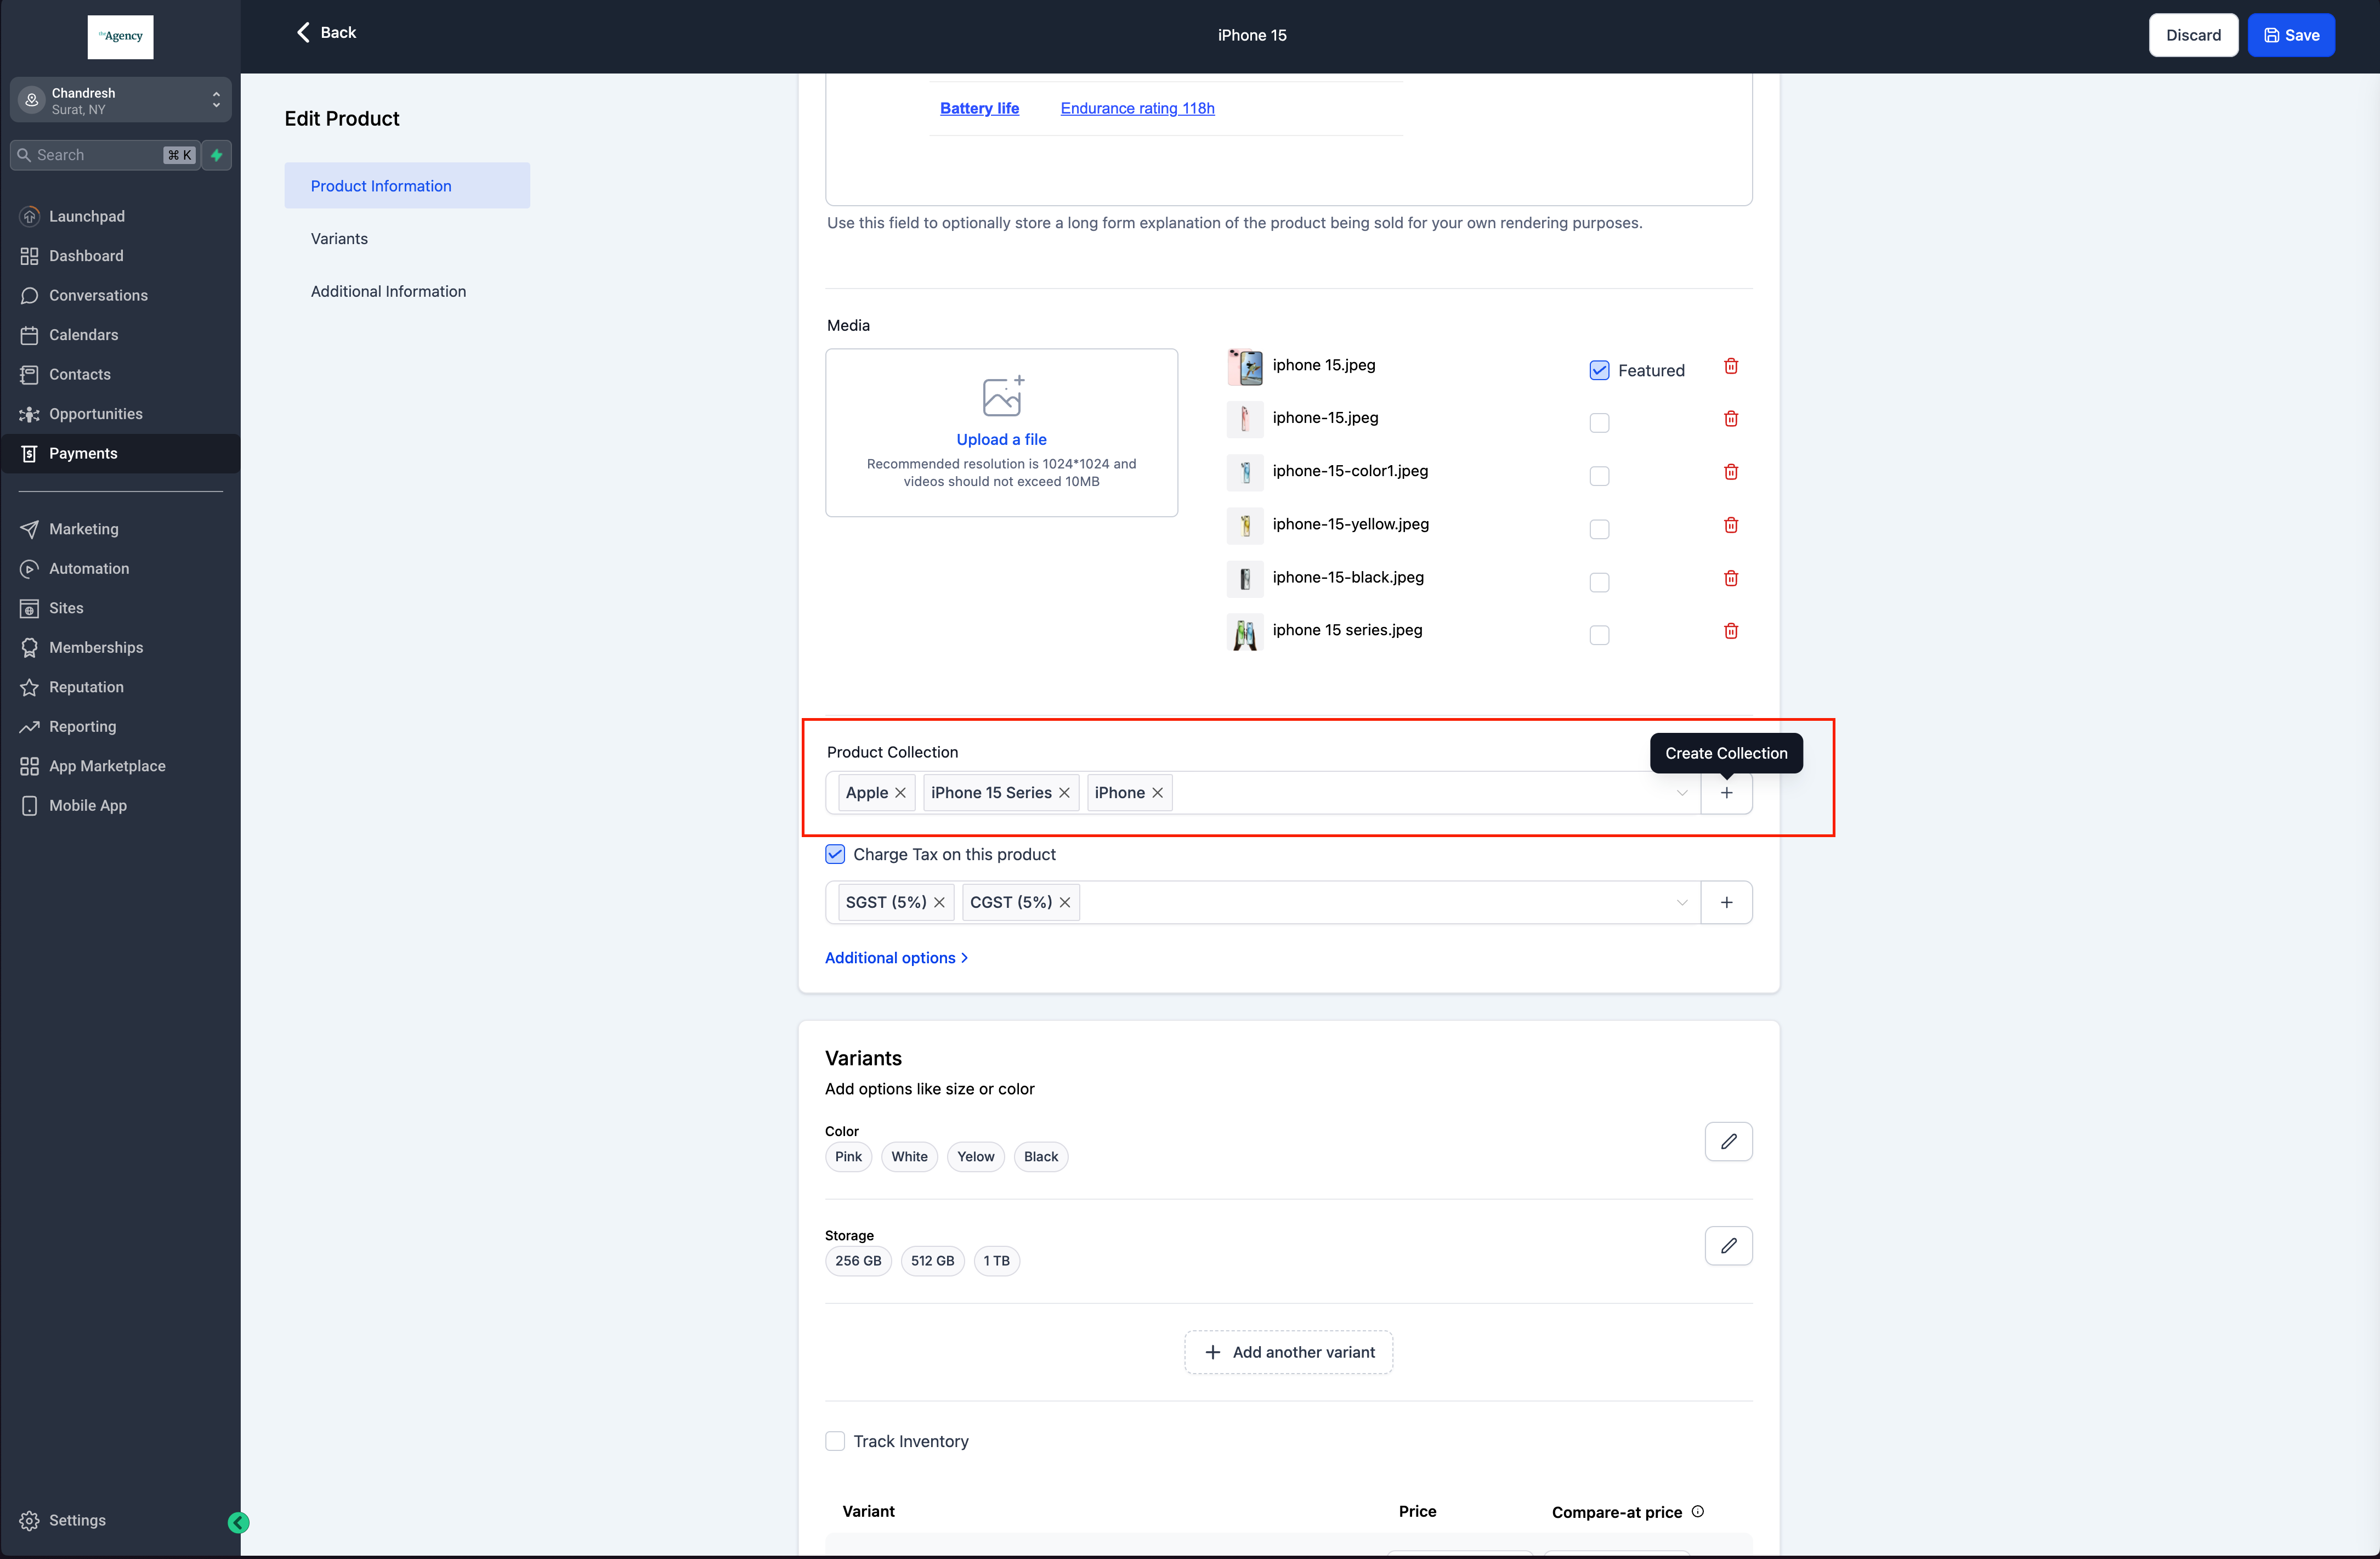Click the blue Save button
Screen dimensions: 2380x1559
coord(2290,35)
